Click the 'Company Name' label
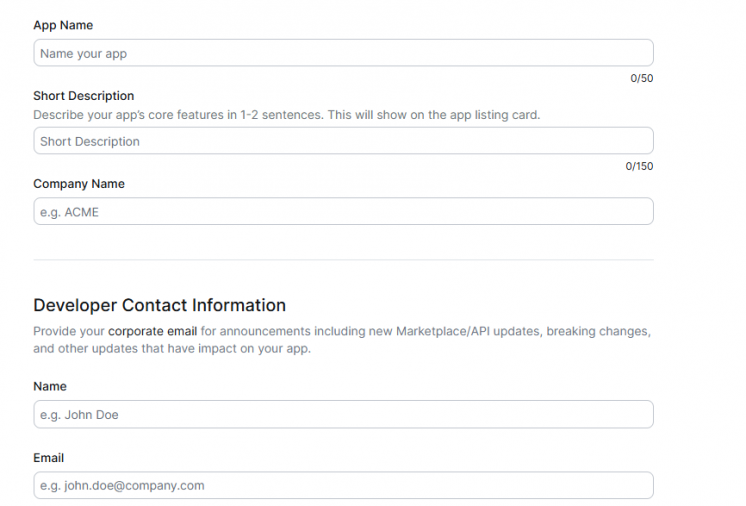Image resolution: width=746 pixels, height=506 pixels. 79,184
